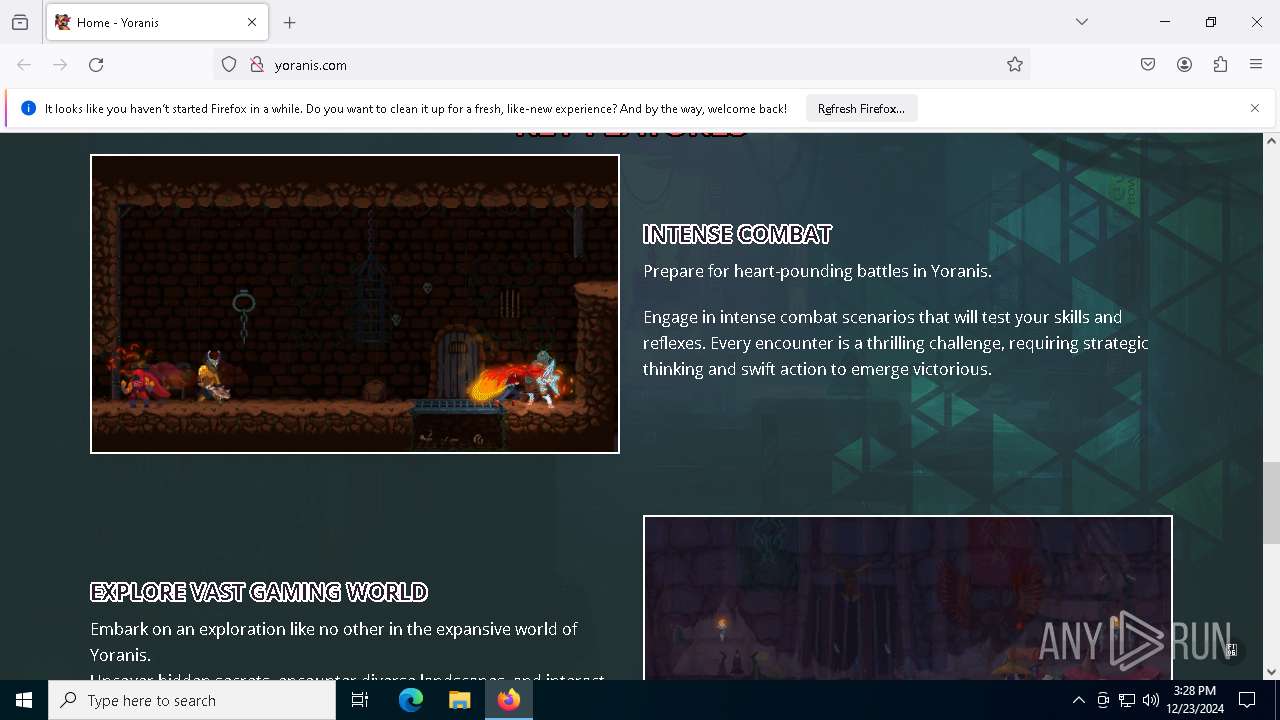Dismiss the Firefox refresh notification bar
Image resolution: width=1280 pixels, height=720 pixels.
click(x=1255, y=108)
